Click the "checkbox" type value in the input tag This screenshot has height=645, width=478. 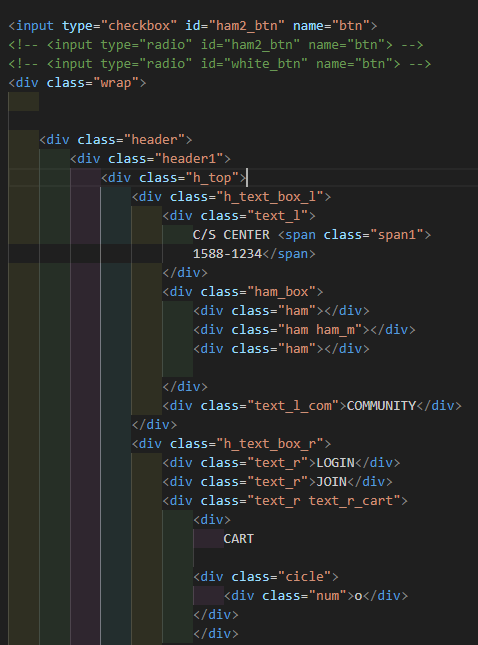click(x=139, y=26)
